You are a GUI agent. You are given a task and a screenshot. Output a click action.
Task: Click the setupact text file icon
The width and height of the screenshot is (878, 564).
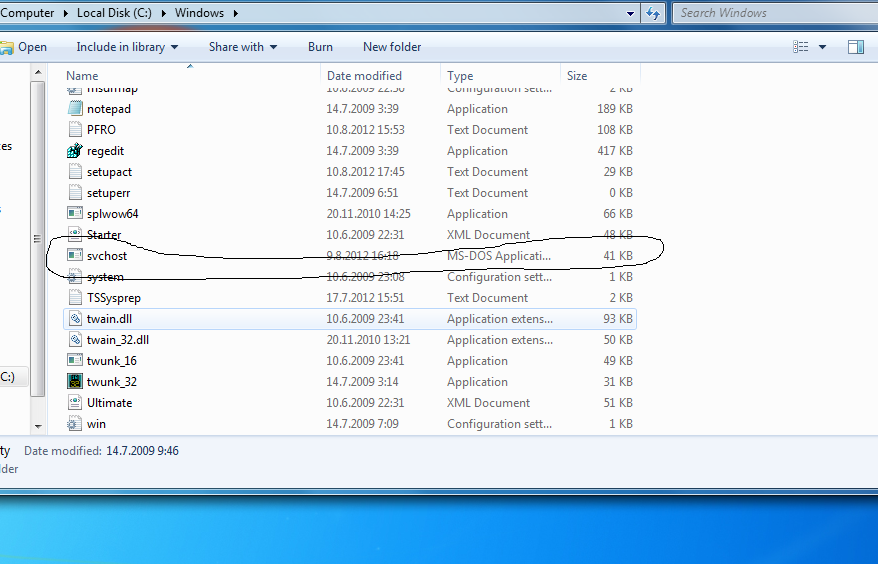click(x=75, y=171)
